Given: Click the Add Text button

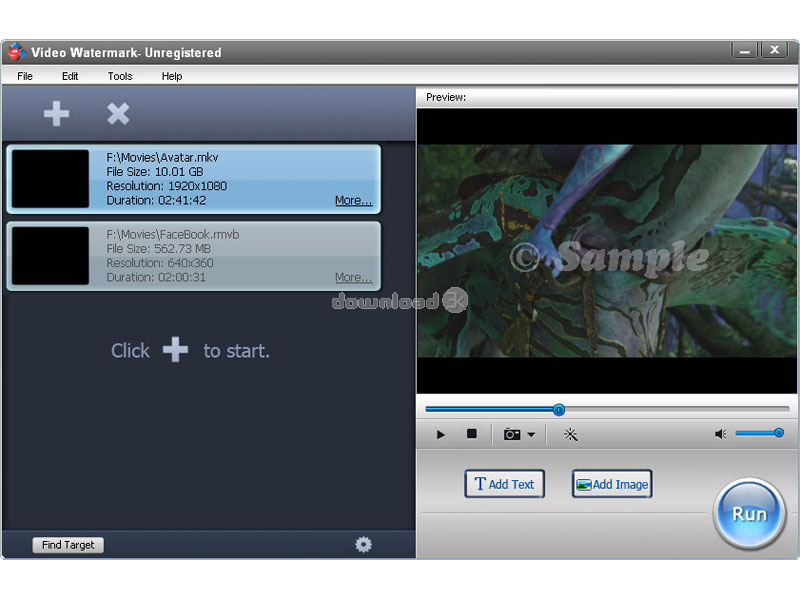Looking at the screenshot, I should coord(504,484).
